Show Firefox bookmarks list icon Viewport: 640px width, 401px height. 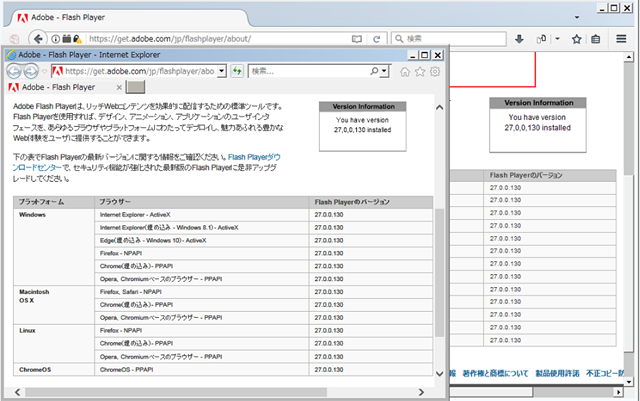(x=596, y=39)
